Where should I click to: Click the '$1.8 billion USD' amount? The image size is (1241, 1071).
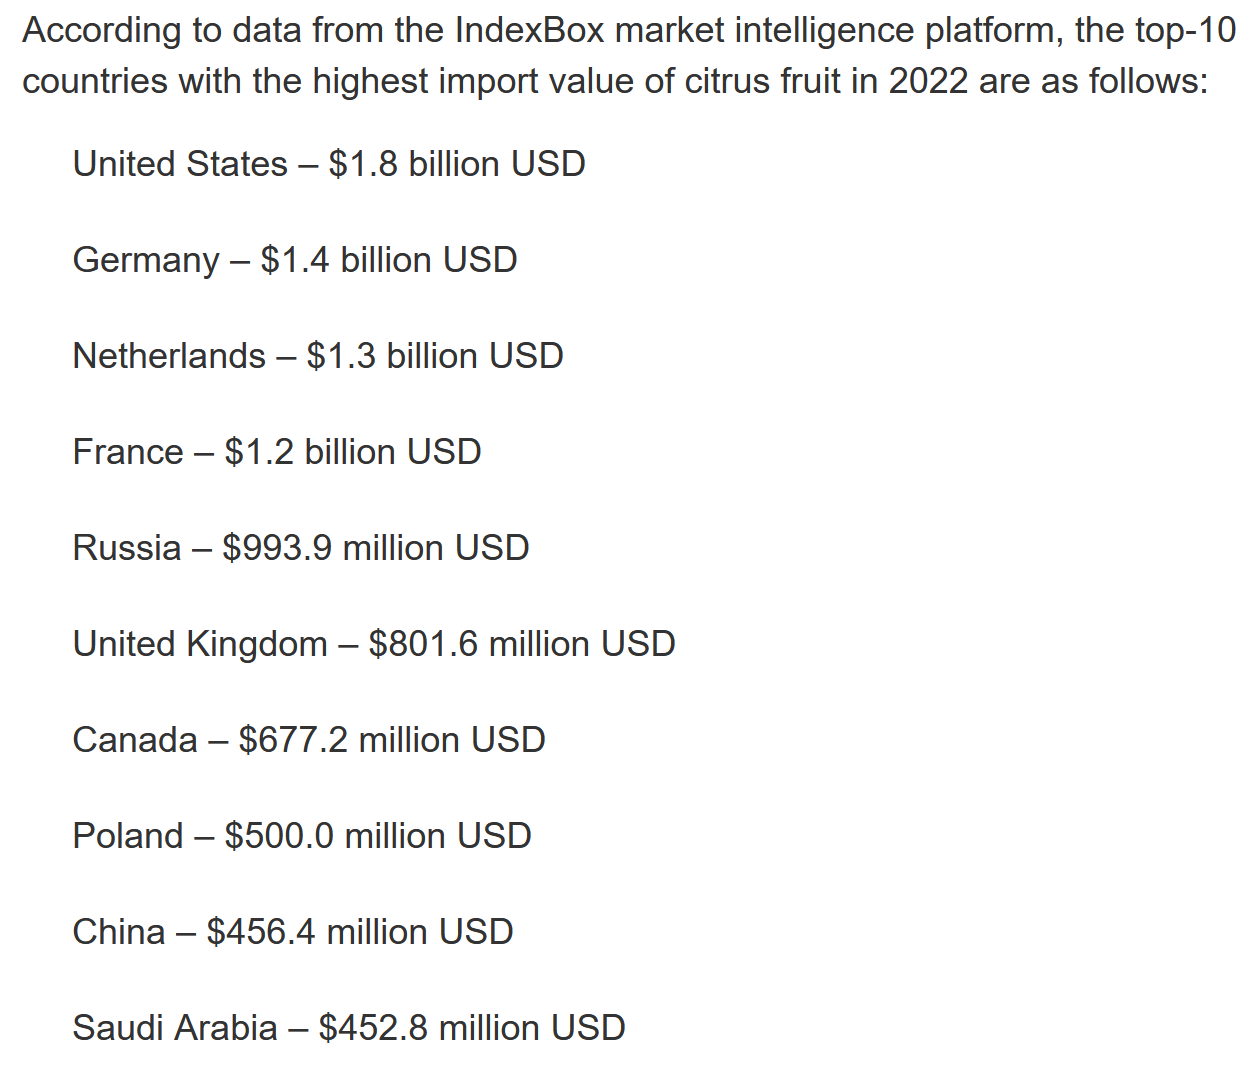[457, 164]
